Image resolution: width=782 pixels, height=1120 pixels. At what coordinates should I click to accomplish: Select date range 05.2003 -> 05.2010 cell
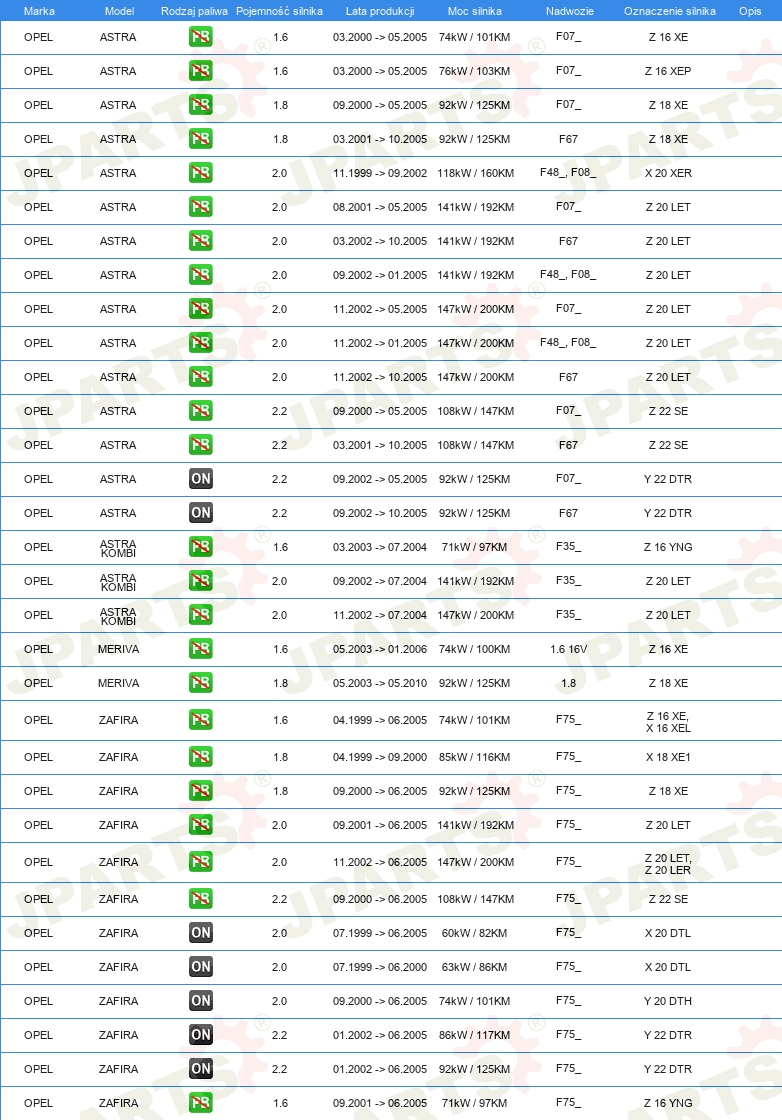(x=380, y=683)
